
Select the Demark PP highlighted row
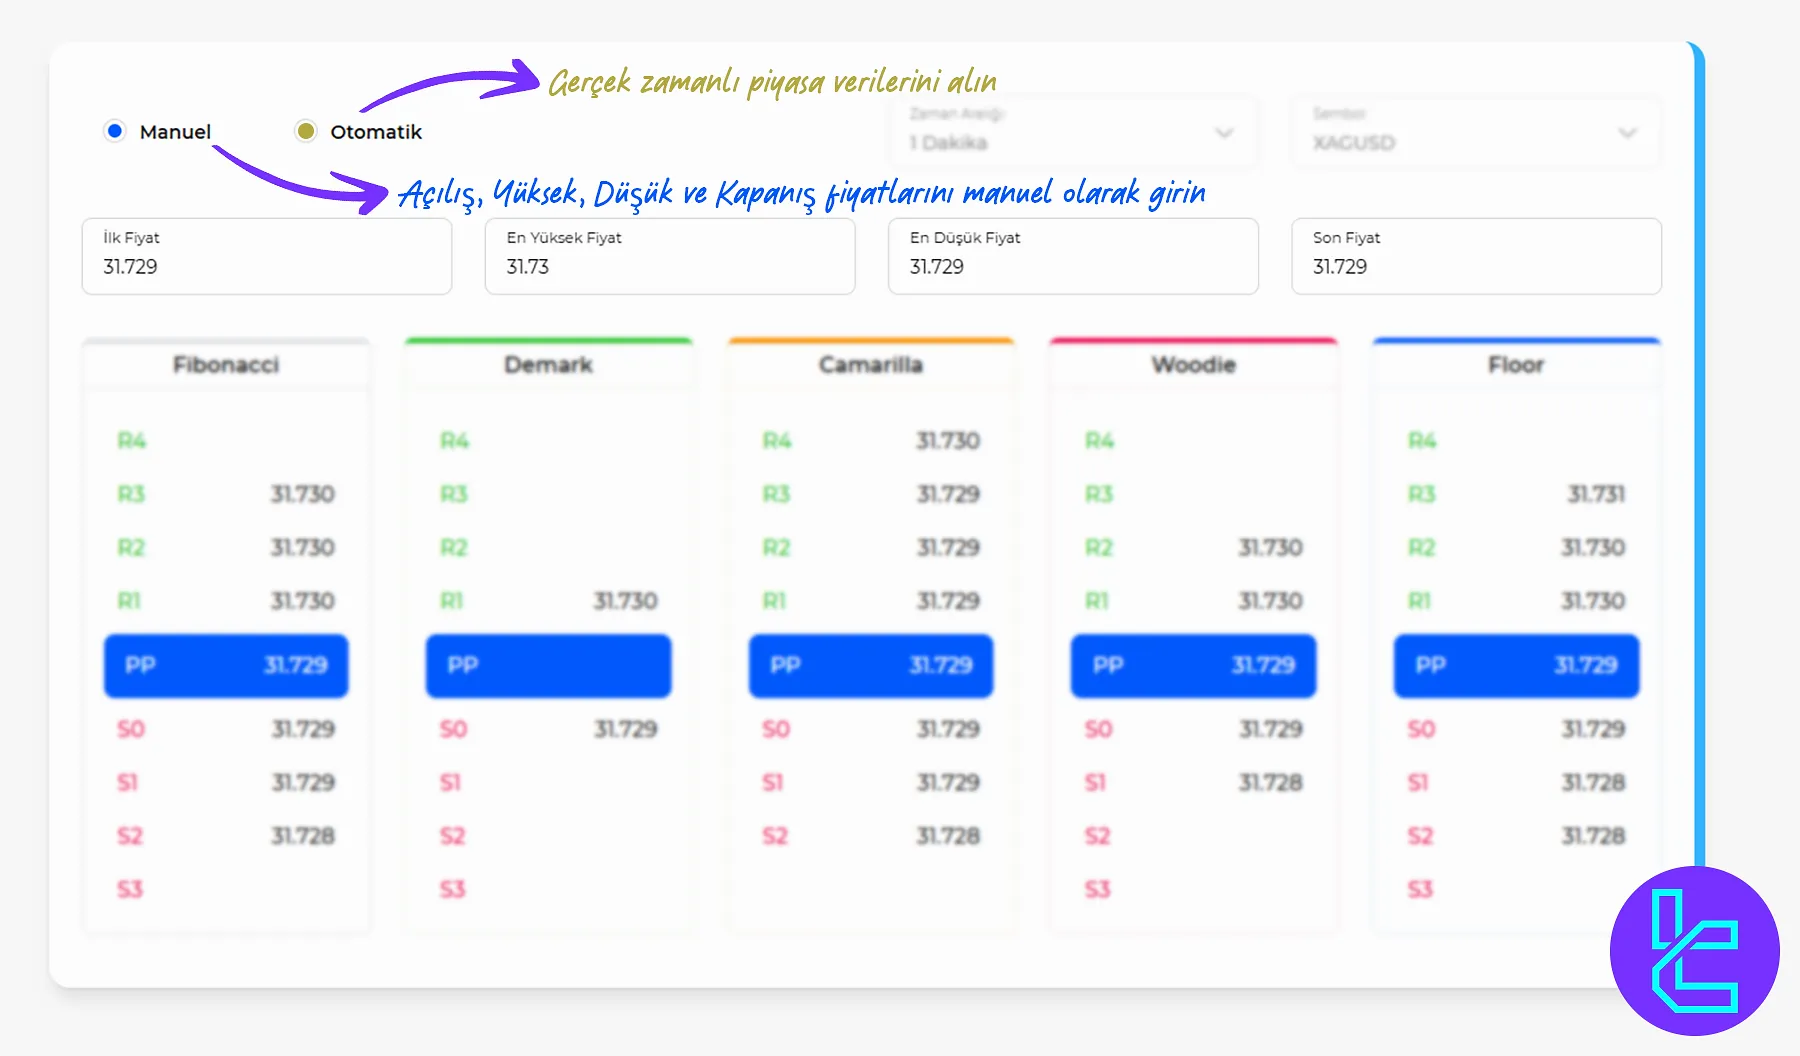[548, 666]
